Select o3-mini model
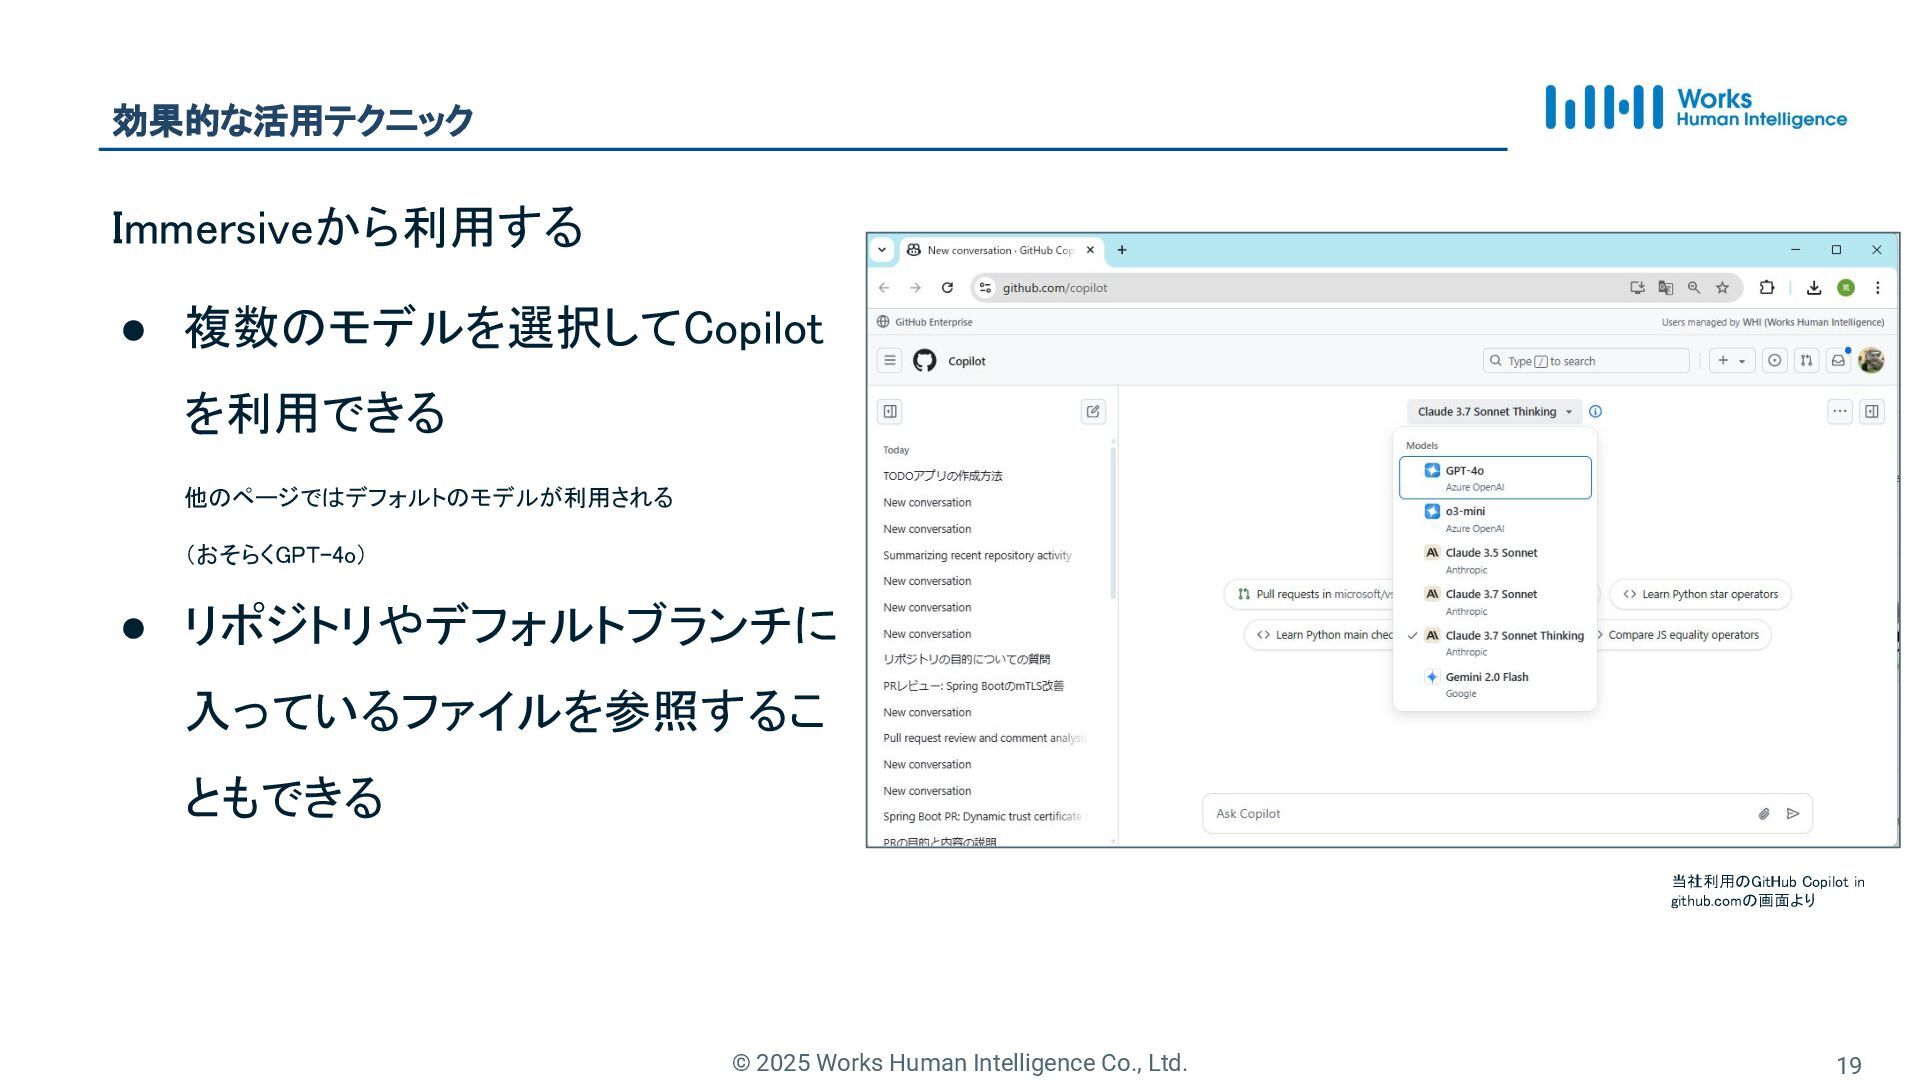The height and width of the screenshot is (1080, 1920). (1495, 519)
